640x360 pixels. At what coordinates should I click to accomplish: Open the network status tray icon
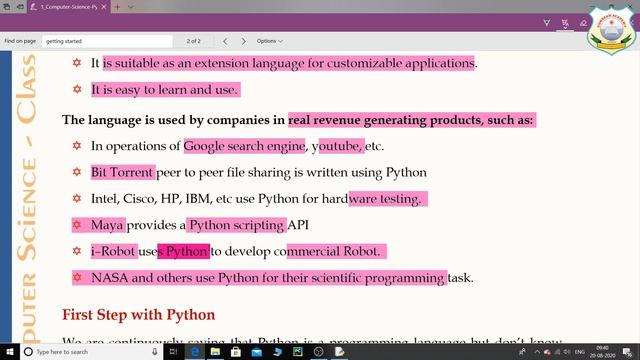558,352
